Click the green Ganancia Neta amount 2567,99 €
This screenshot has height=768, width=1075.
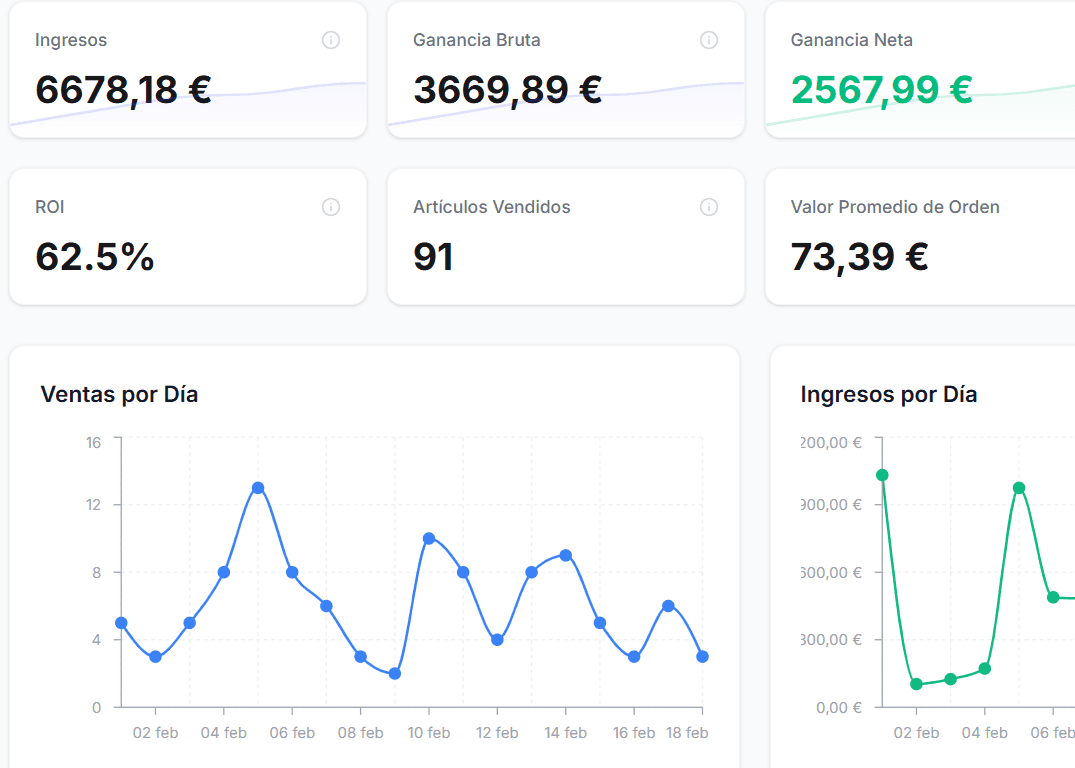pyautogui.click(x=882, y=91)
